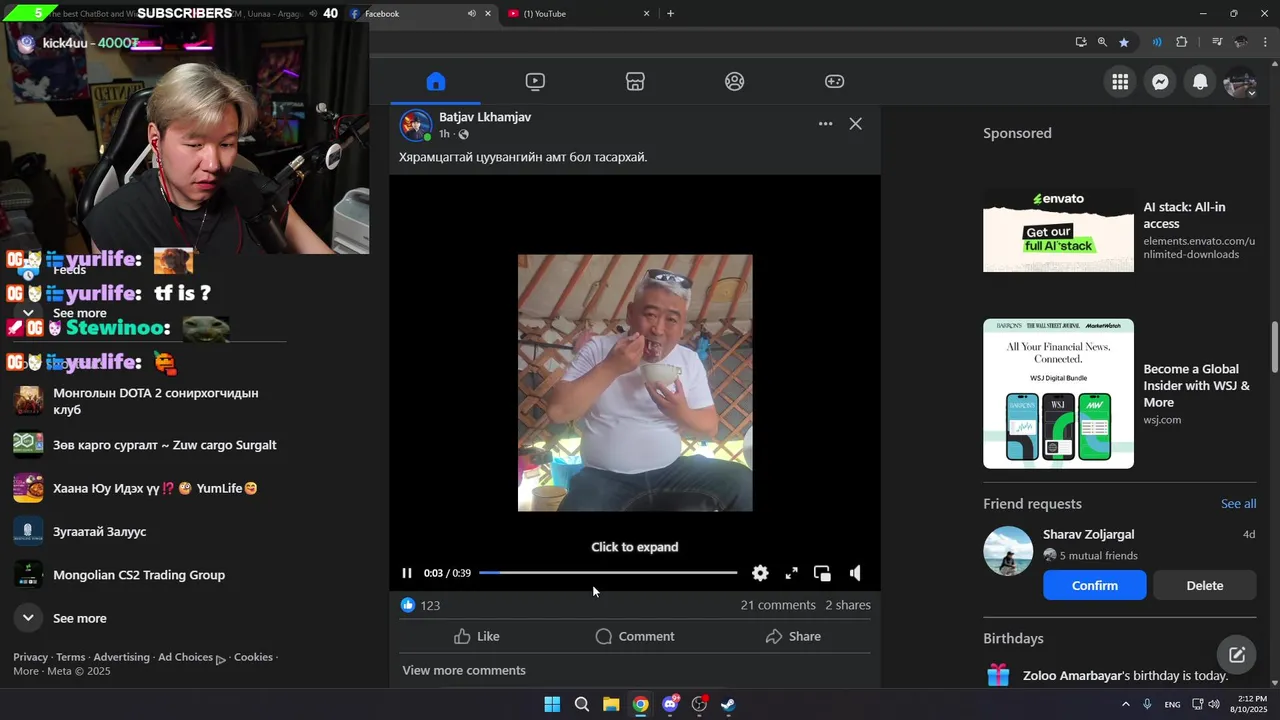The width and height of the screenshot is (1280, 720).
Task: Open the account profile menu
Action: (1240, 82)
